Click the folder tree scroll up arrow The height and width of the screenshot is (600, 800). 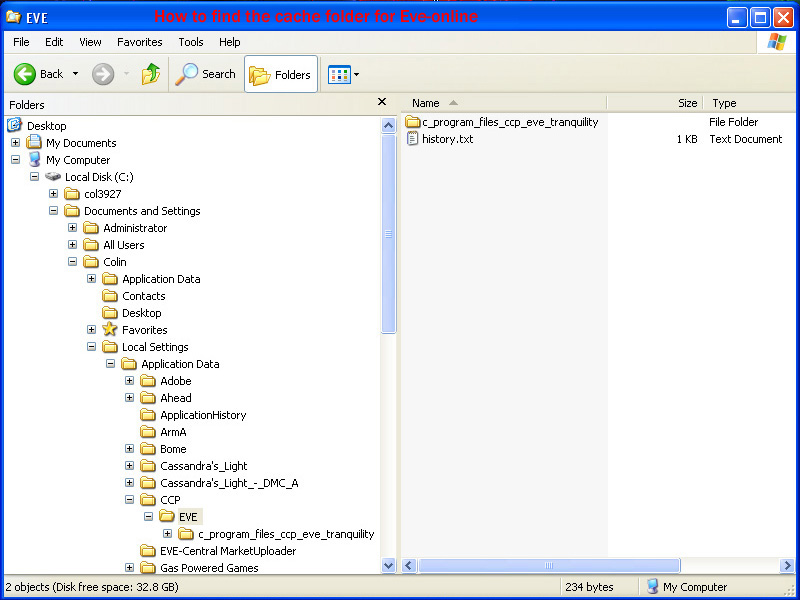point(388,126)
